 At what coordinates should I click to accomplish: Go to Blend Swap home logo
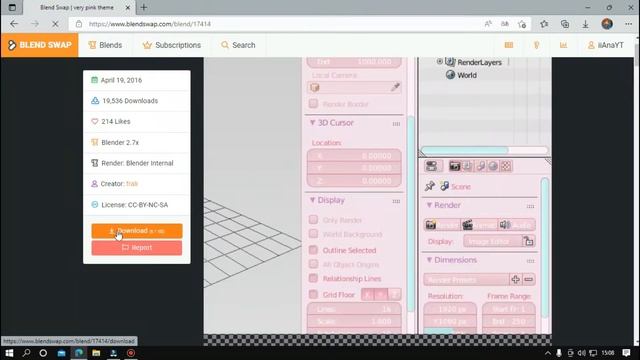tap(40, 45)
